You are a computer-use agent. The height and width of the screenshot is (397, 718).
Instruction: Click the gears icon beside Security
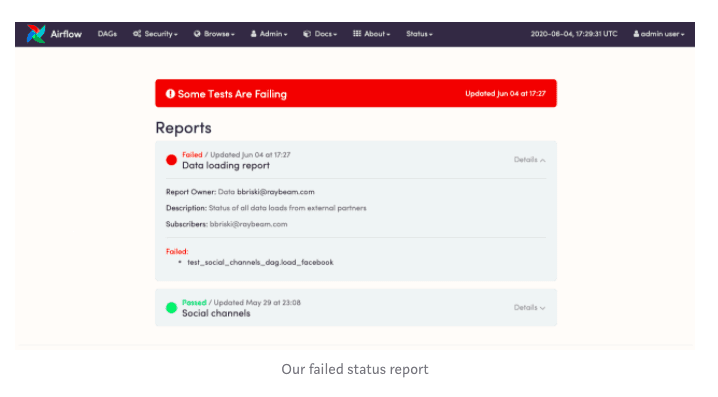coord(137,33)
